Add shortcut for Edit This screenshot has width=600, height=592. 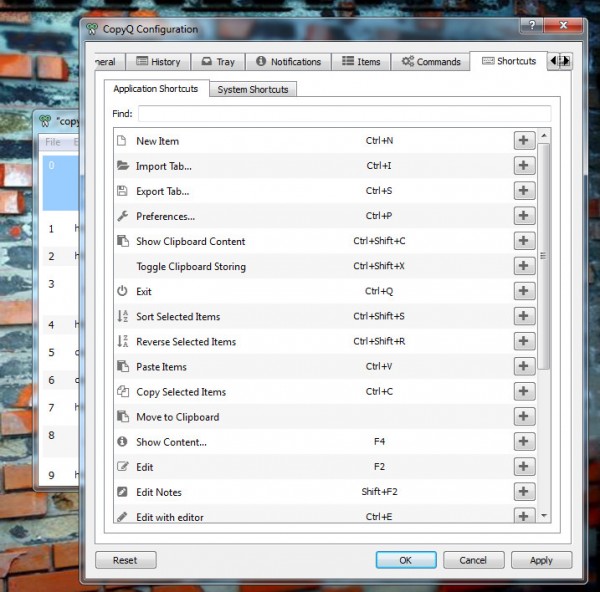[524, 466]
